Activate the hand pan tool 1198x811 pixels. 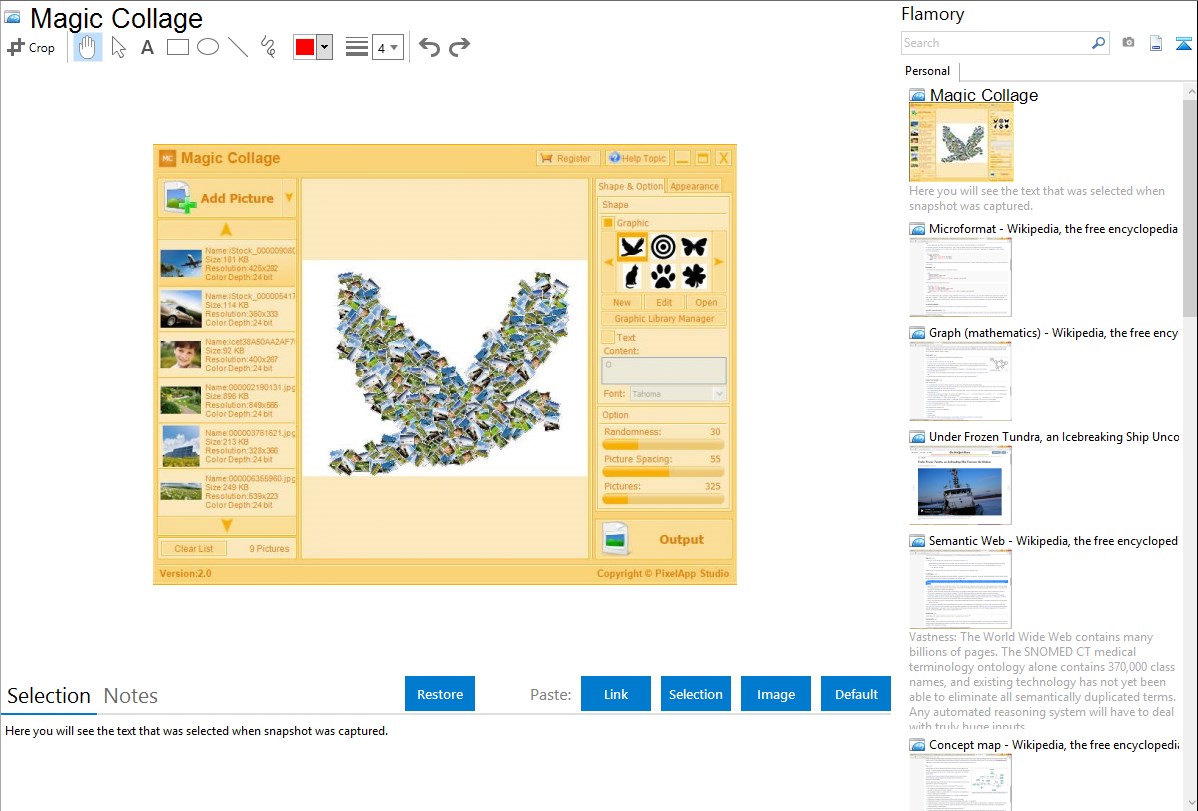(87, 47)
